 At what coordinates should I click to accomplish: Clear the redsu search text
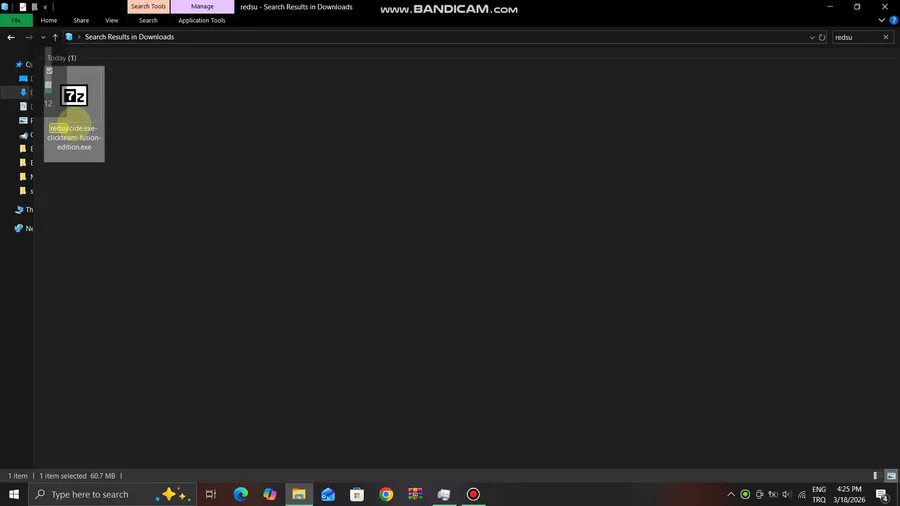[x=886, y=37]
